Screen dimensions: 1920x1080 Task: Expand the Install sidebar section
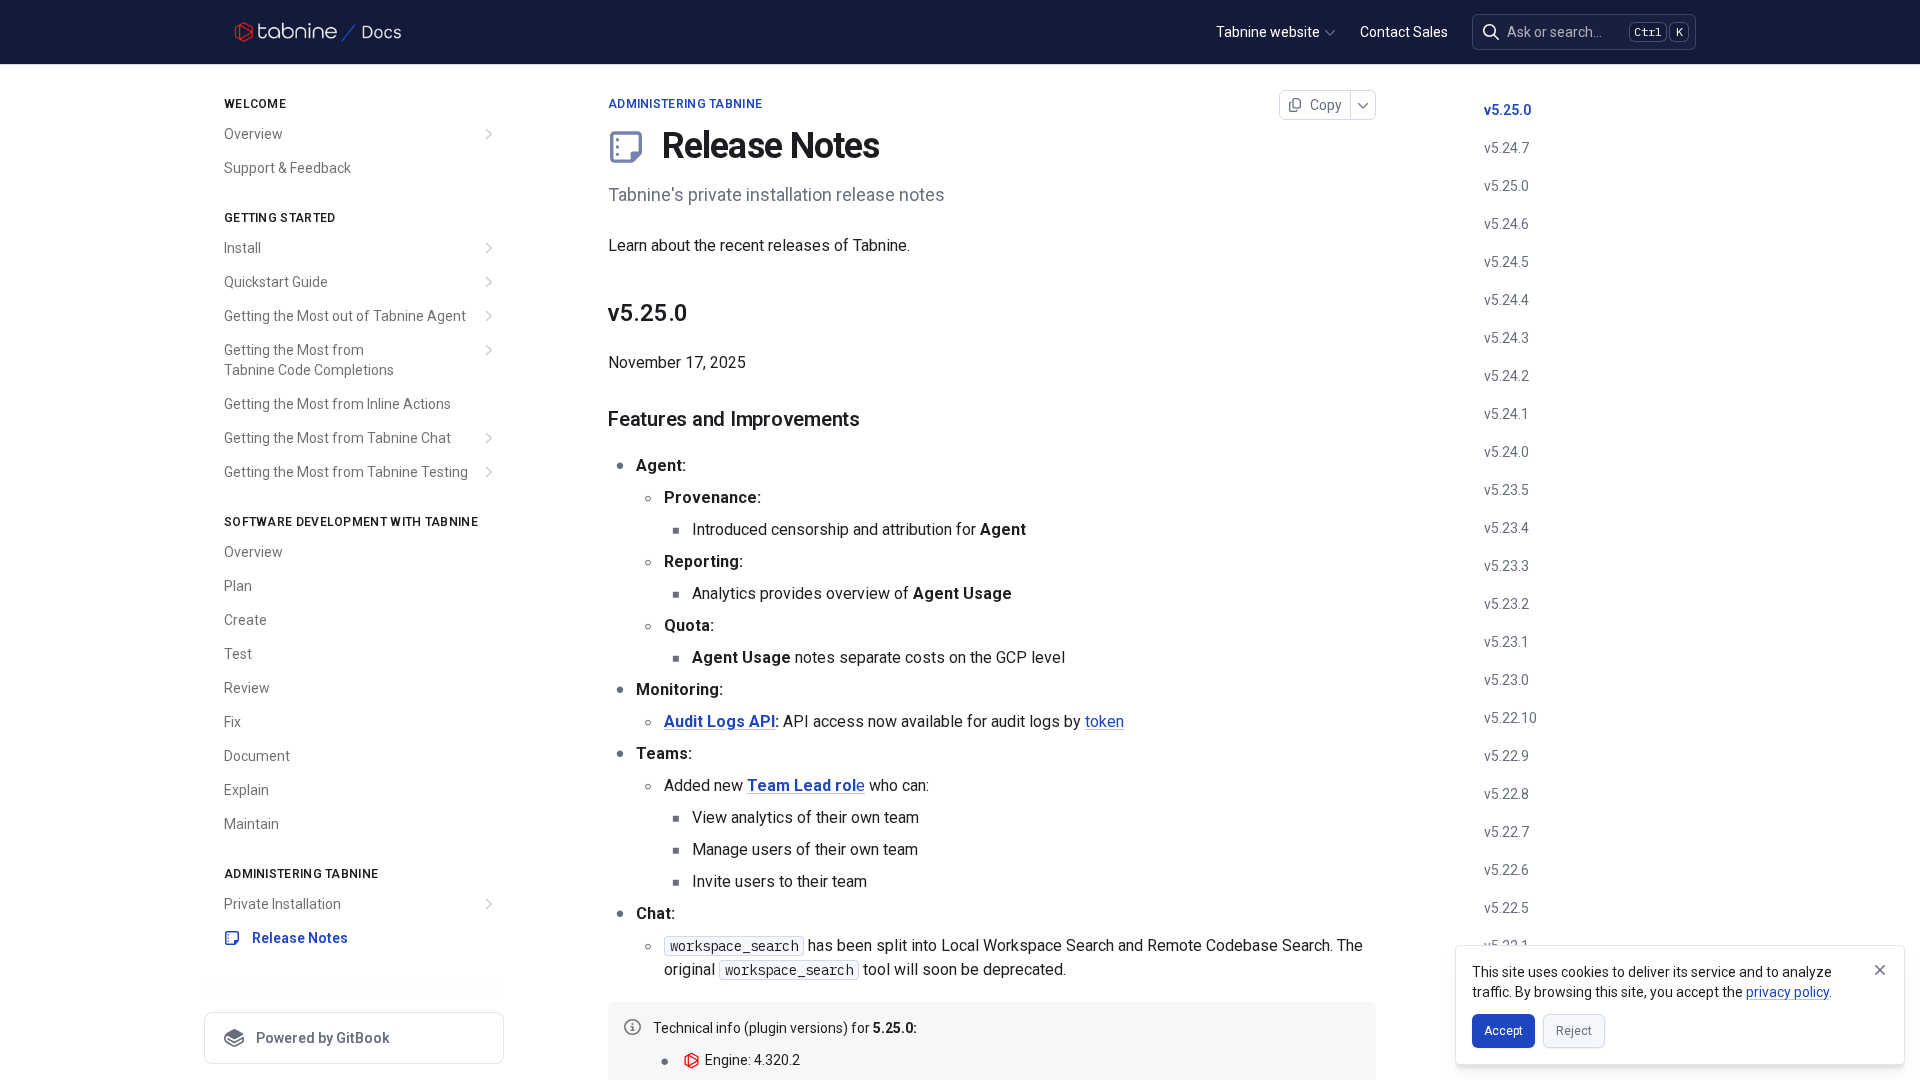(x=489, y=248)
